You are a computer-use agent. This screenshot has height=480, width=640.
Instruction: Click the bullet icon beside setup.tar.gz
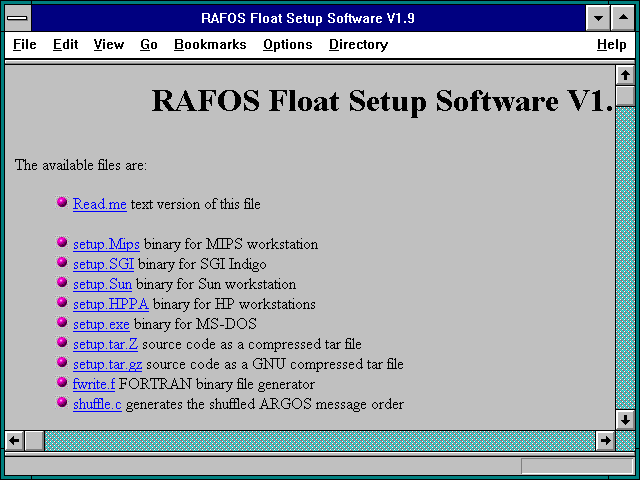(62, 362)
